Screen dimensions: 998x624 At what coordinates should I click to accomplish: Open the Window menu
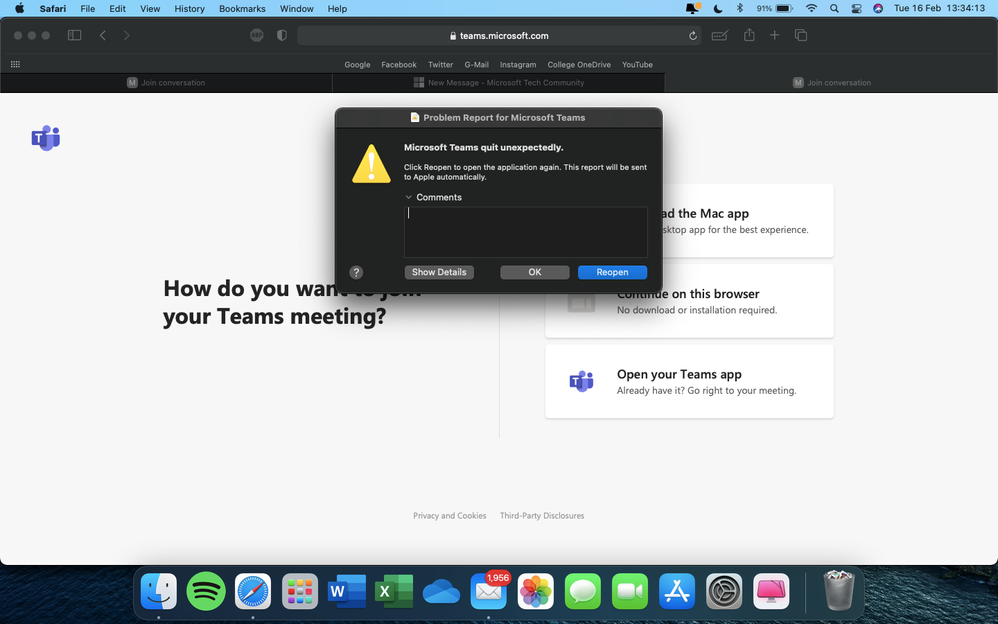pos(297,8)
